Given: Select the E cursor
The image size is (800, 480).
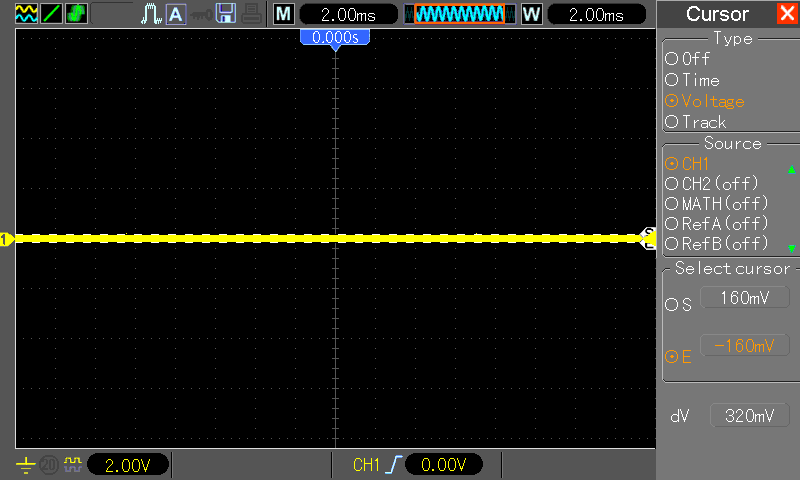Looking at the screenshot, I should 679,357.
